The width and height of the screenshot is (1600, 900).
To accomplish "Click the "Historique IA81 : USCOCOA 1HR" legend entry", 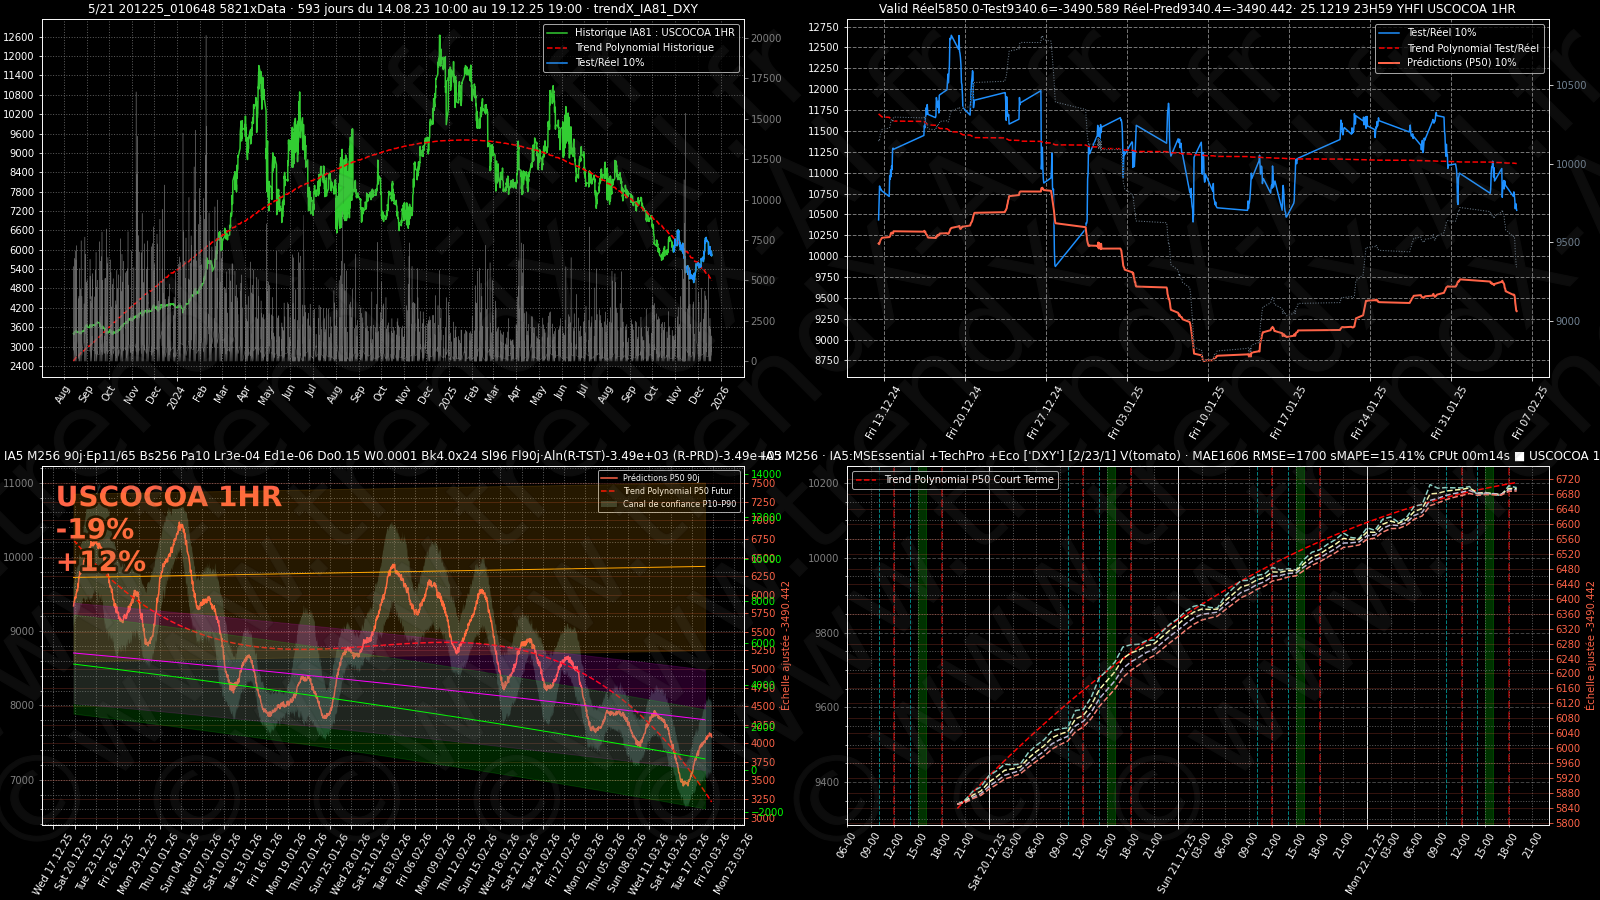I will click(x=654, y=33).
